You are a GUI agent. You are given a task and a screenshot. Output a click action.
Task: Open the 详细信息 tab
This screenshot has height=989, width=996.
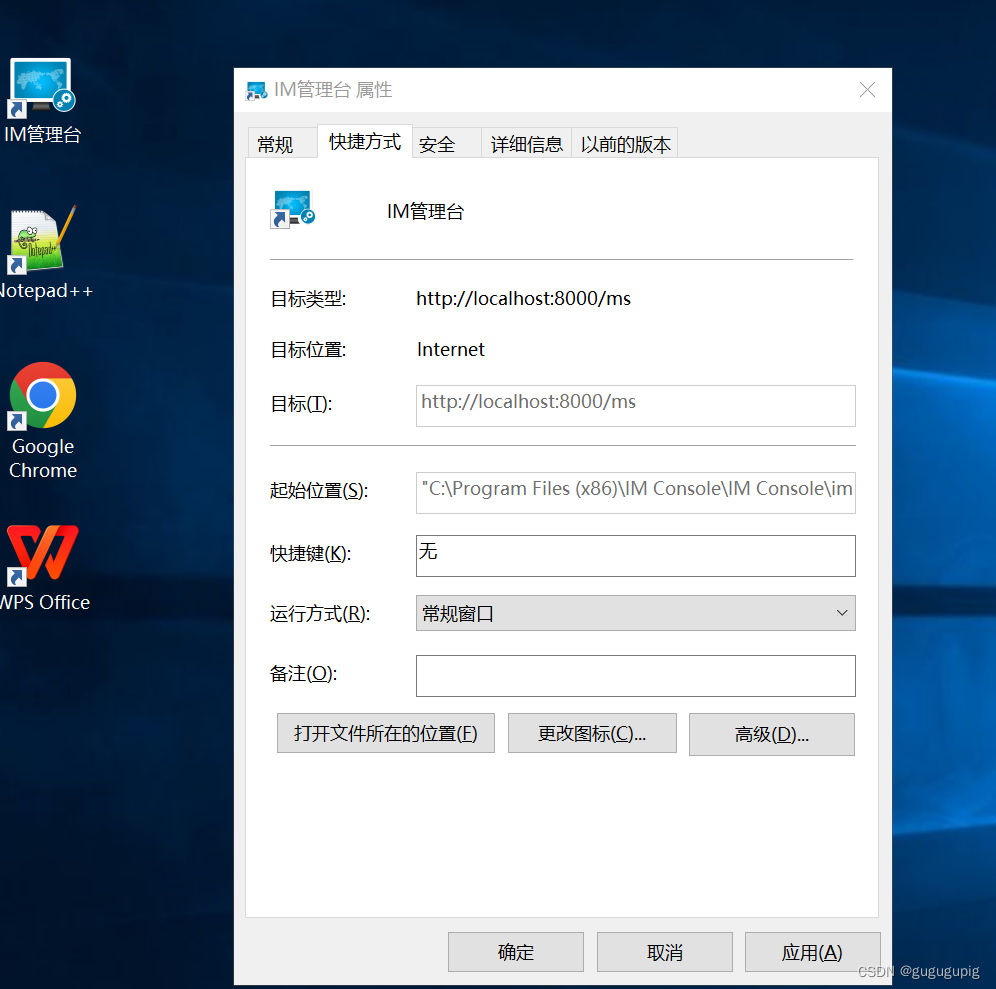(527, 144)
